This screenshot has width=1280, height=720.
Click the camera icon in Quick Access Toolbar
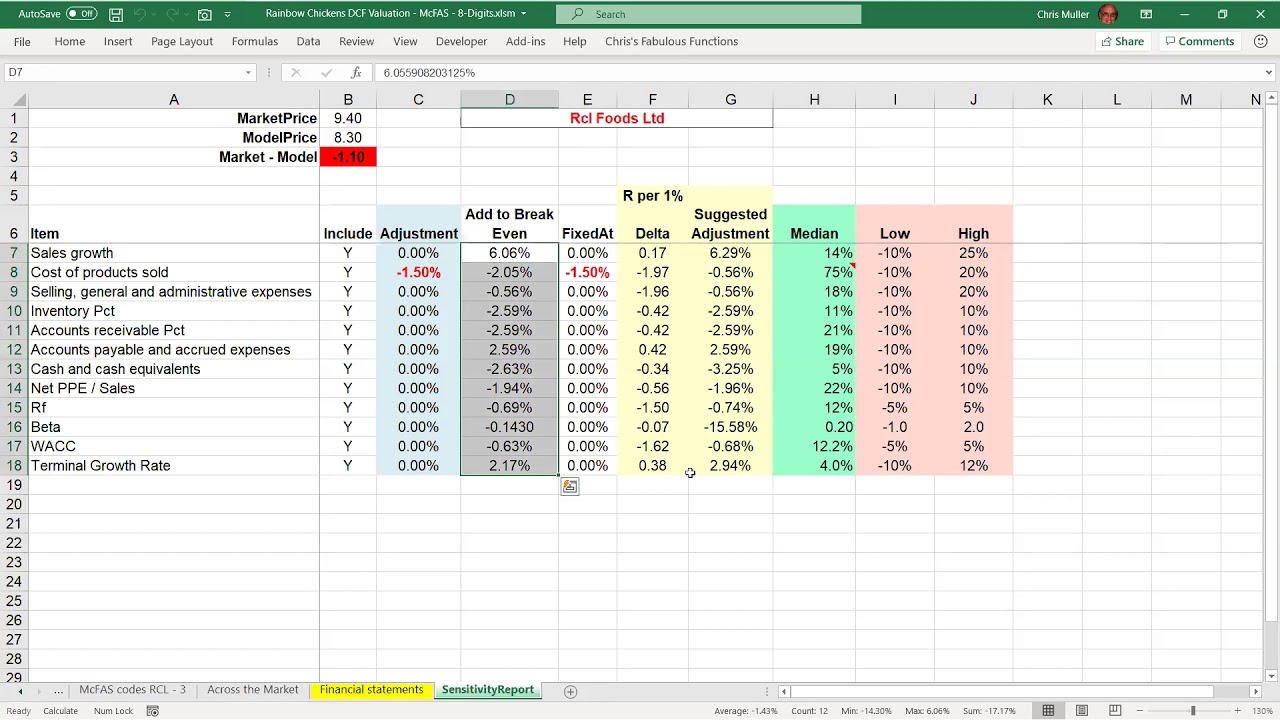click(205, 14)
